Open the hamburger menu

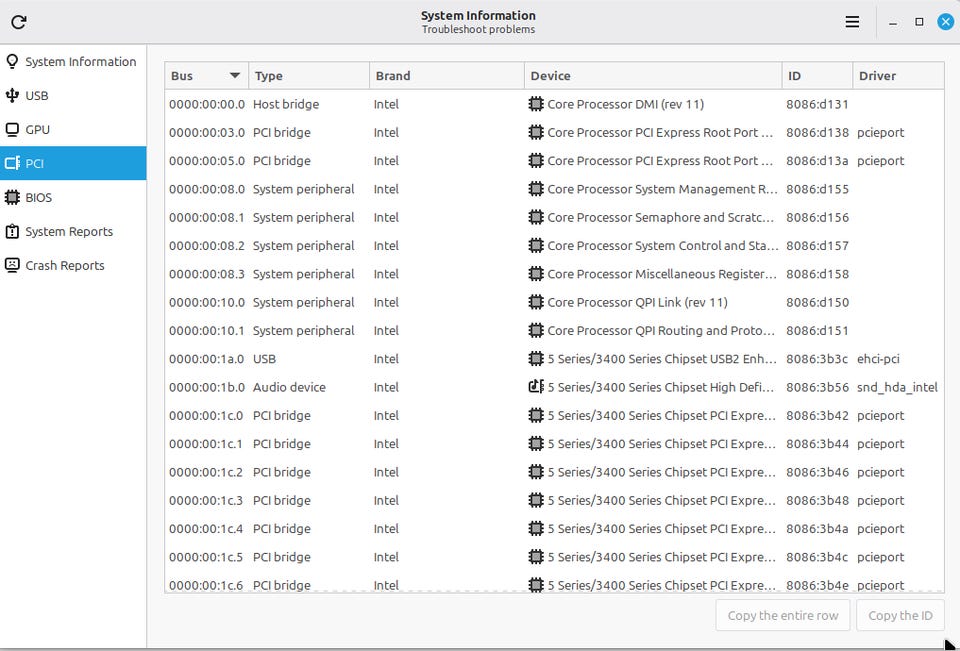coord(852,22)
